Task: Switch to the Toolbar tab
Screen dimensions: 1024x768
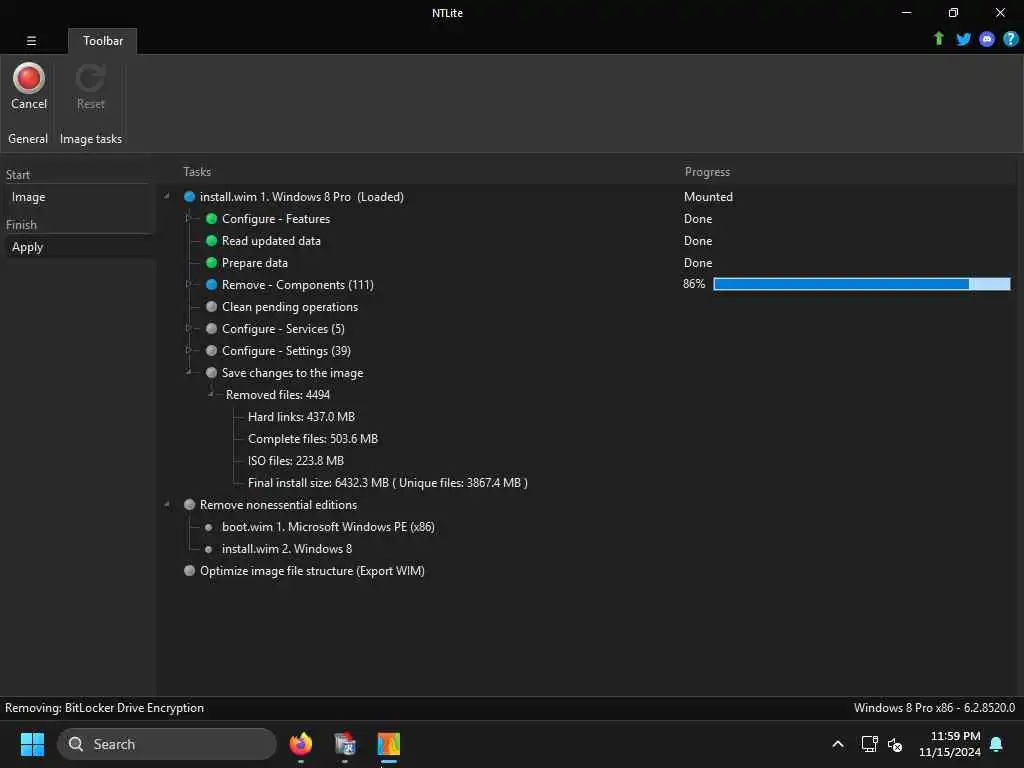Action: click(x=103, y=40)
